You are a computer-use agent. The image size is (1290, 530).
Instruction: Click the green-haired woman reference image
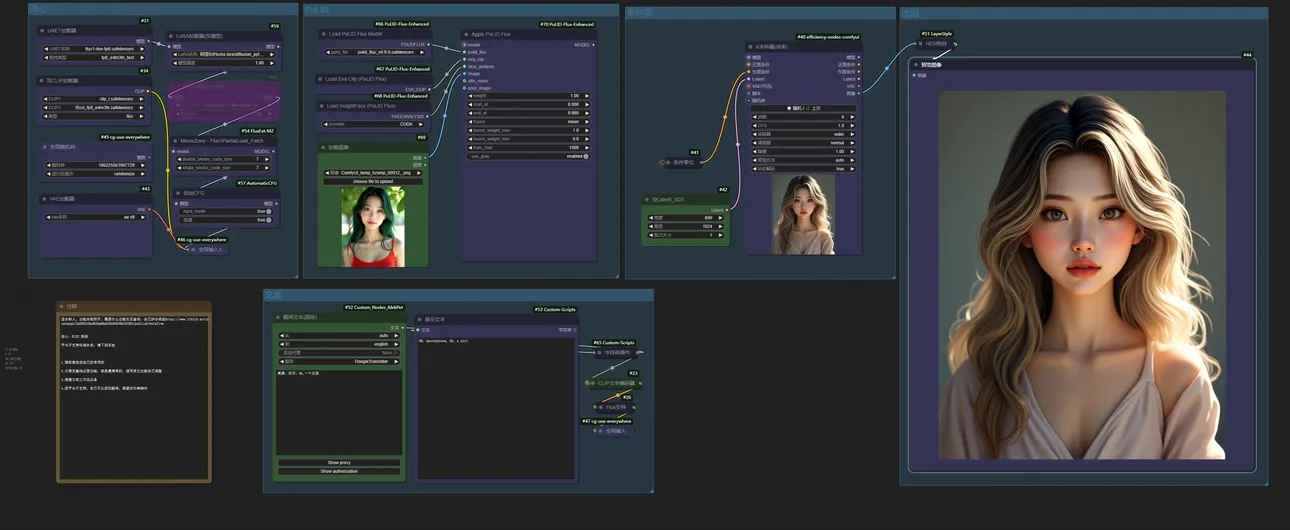pyautogui.click(x=373, y=227)
